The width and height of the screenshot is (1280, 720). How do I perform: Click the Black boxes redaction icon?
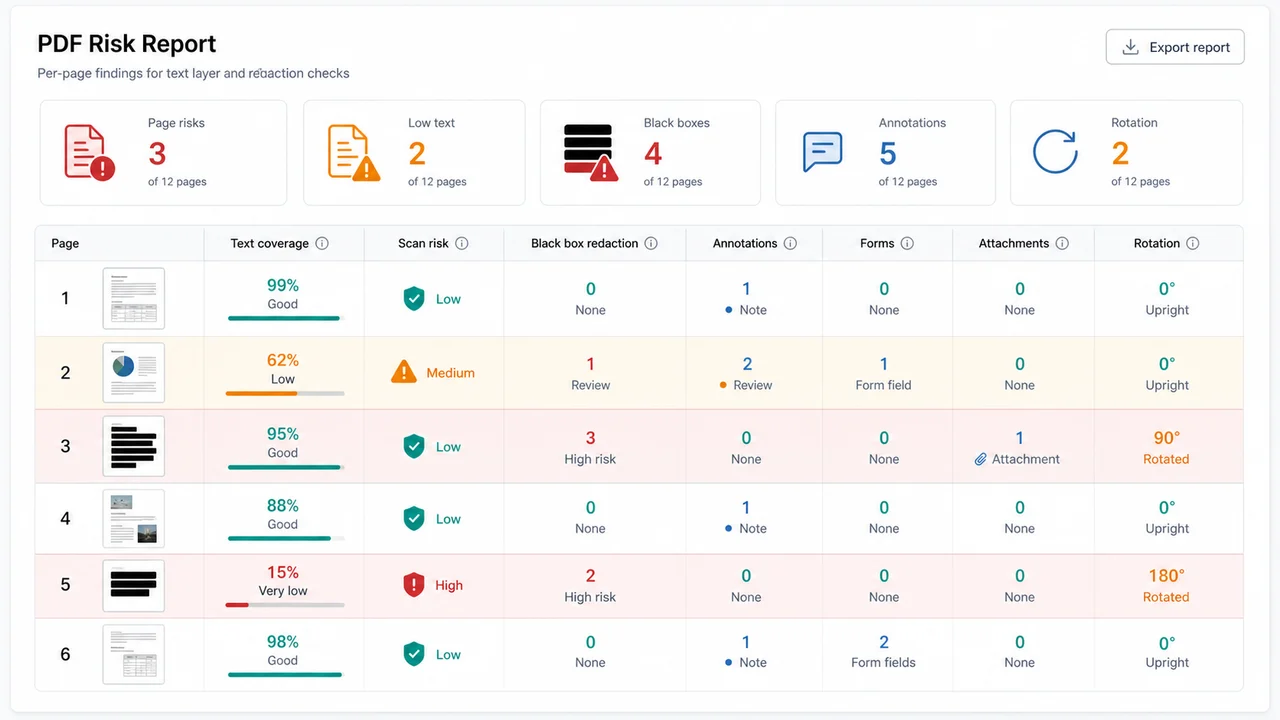[591, 152]
